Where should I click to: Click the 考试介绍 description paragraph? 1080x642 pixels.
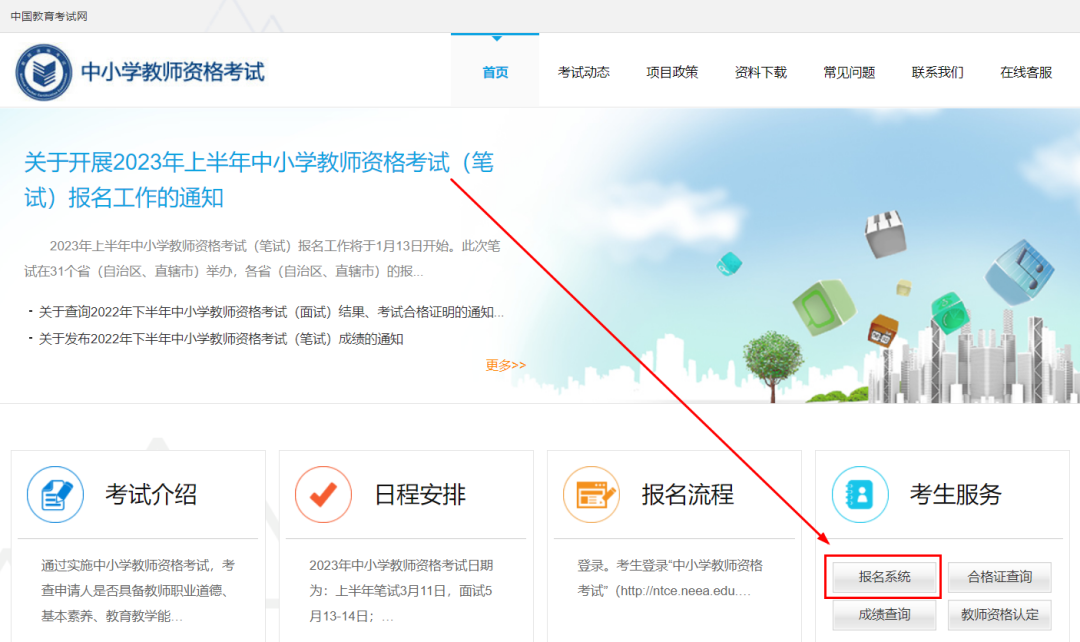click(x=138, y=591)
